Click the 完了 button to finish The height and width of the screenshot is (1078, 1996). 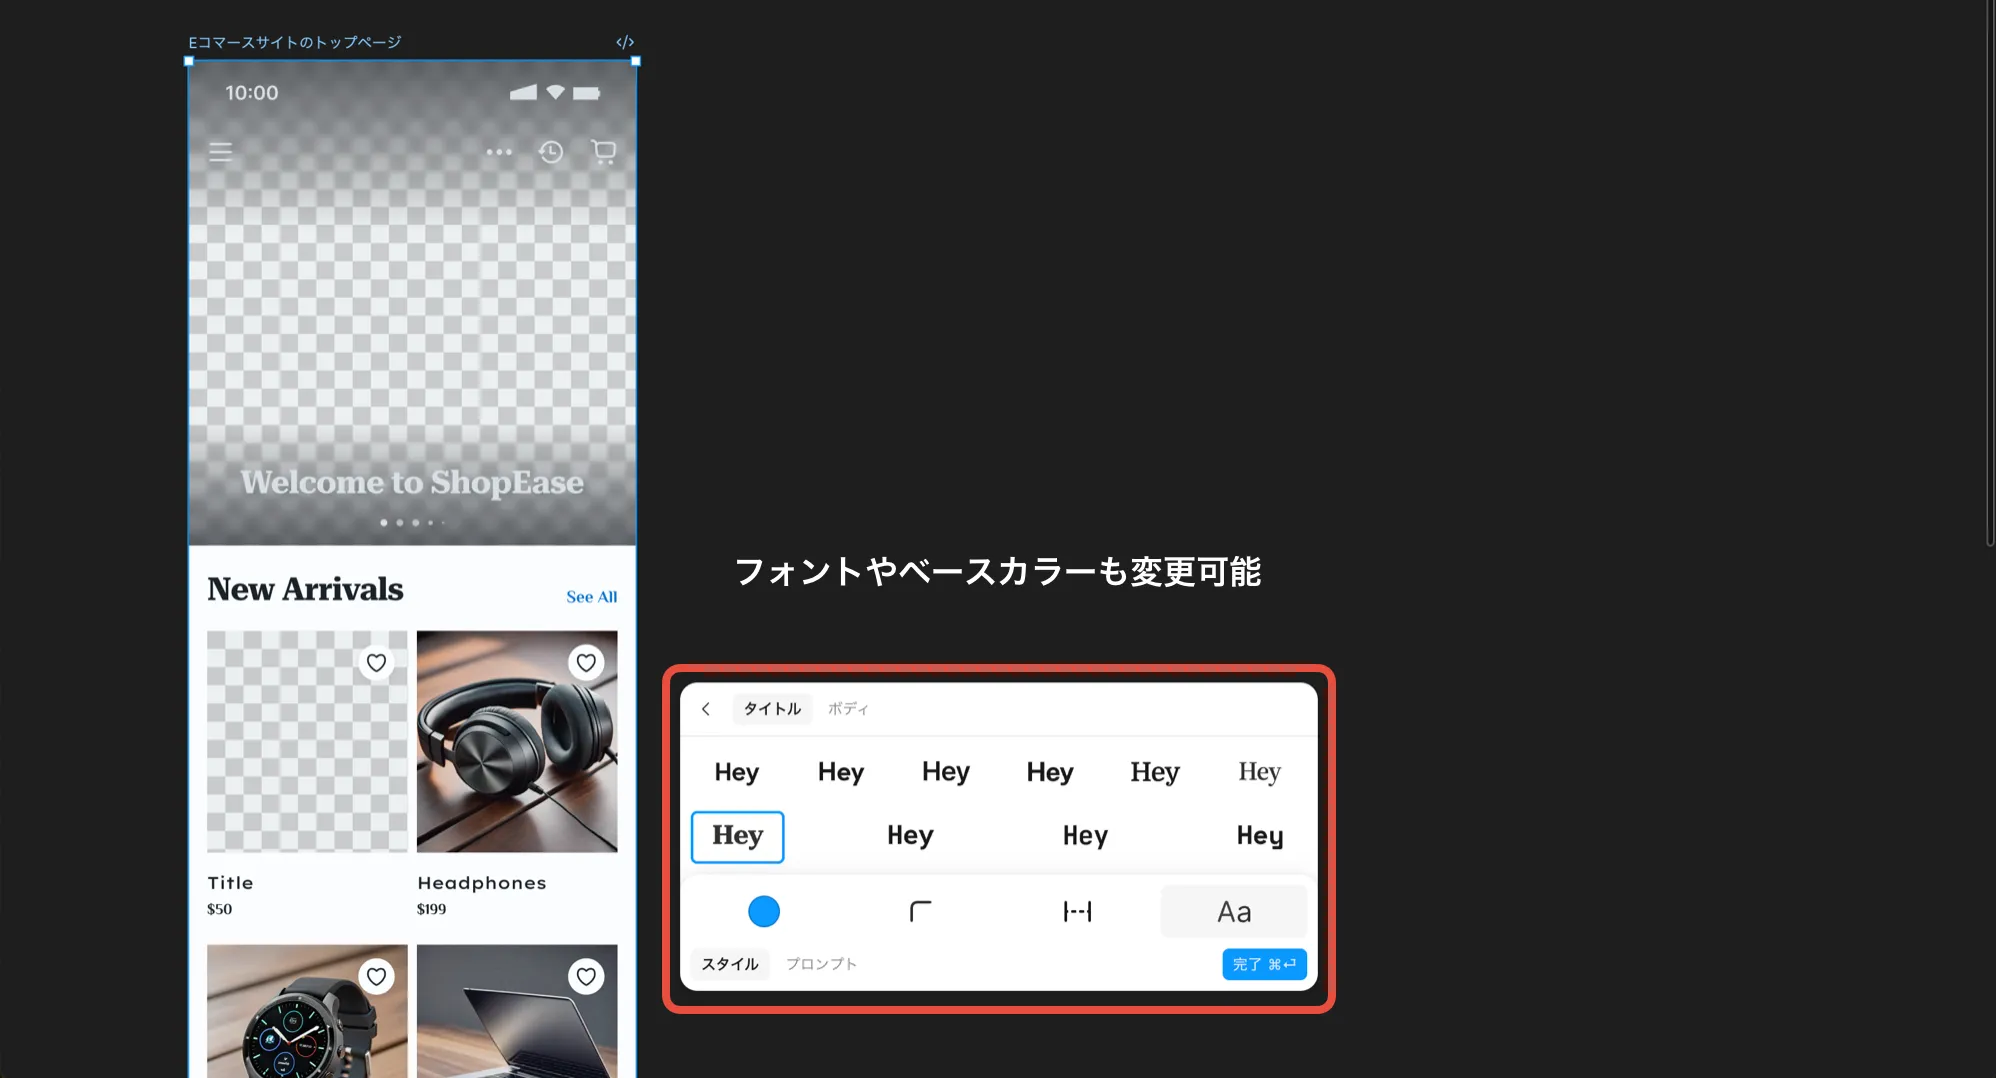[x=1263, y=964]
